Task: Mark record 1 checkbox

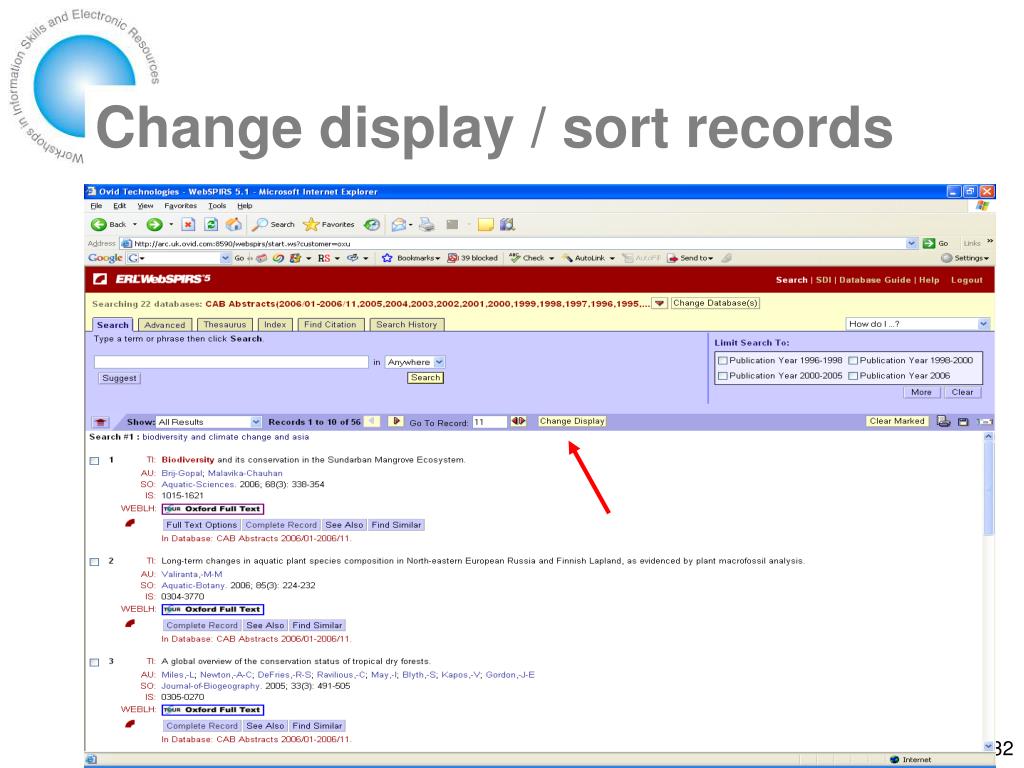Action: tap(95, 461)
